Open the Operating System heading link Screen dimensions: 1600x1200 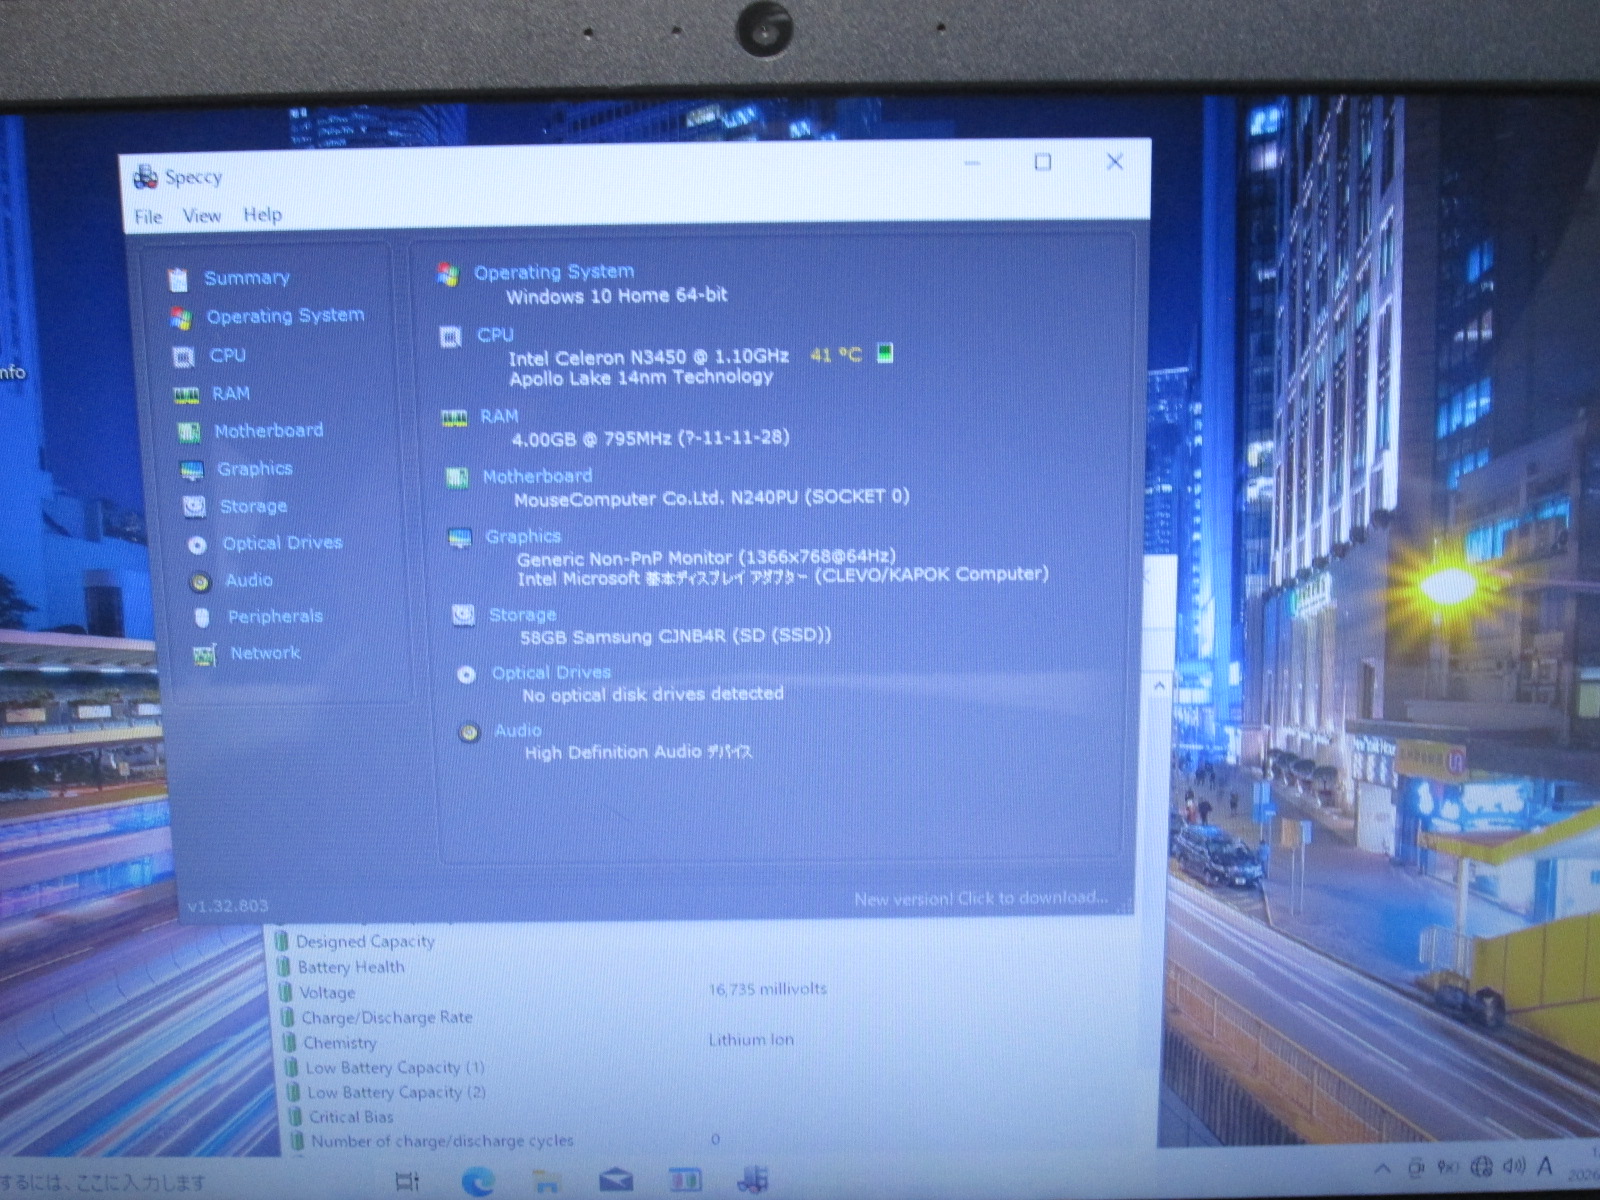click(553, 272)
